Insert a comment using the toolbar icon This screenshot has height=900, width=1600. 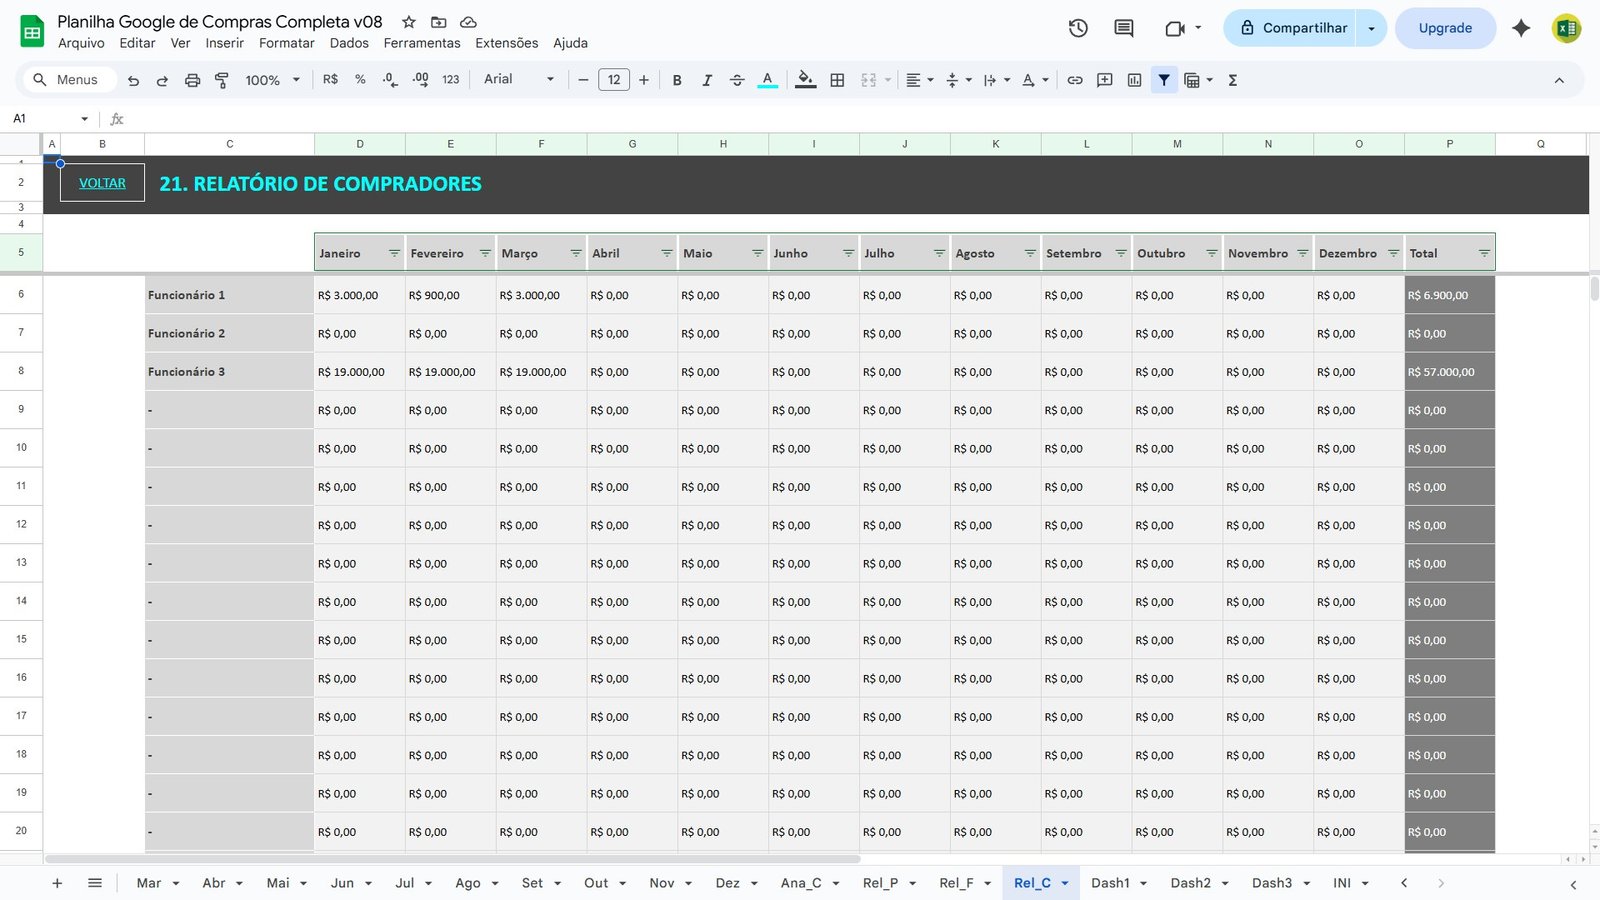pos(1105,80)
